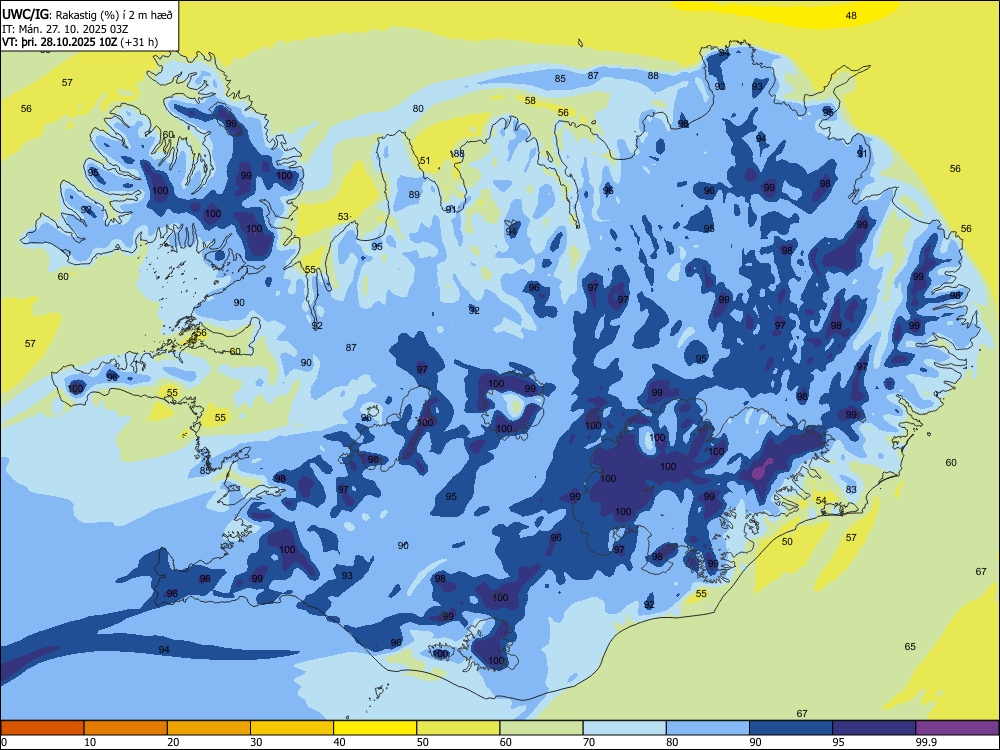
Task: Click the orange 10–20 legend swatch
Action: [x=126, y=728]
